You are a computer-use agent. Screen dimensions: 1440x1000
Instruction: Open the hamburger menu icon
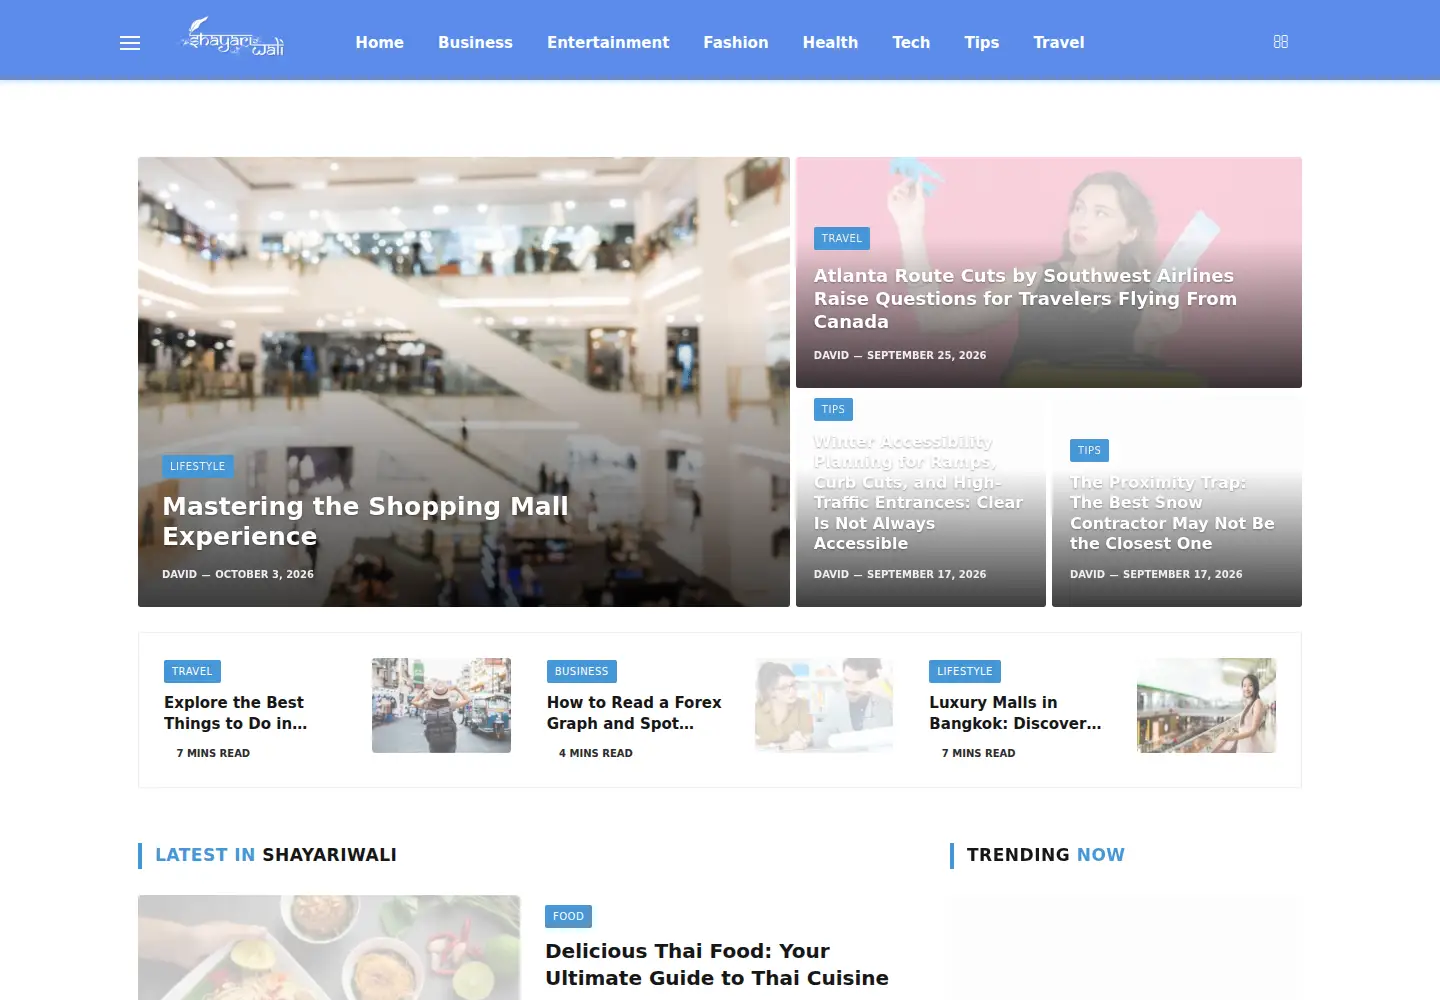point(130,43)
